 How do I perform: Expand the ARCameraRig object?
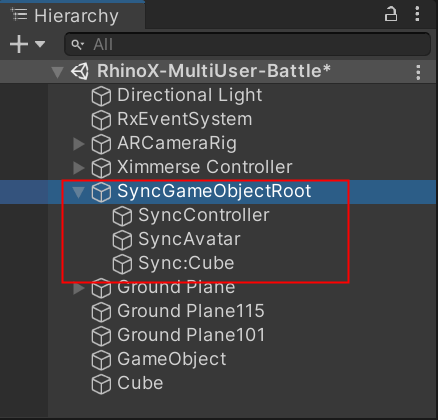pos(79,144)
